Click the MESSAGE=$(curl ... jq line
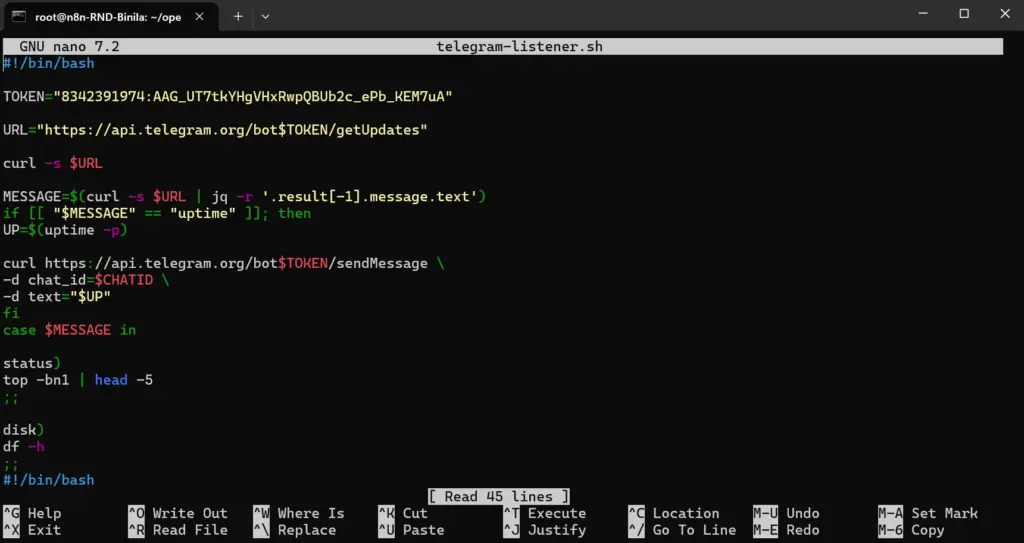The image size is (1024, 543). (245, 197)
